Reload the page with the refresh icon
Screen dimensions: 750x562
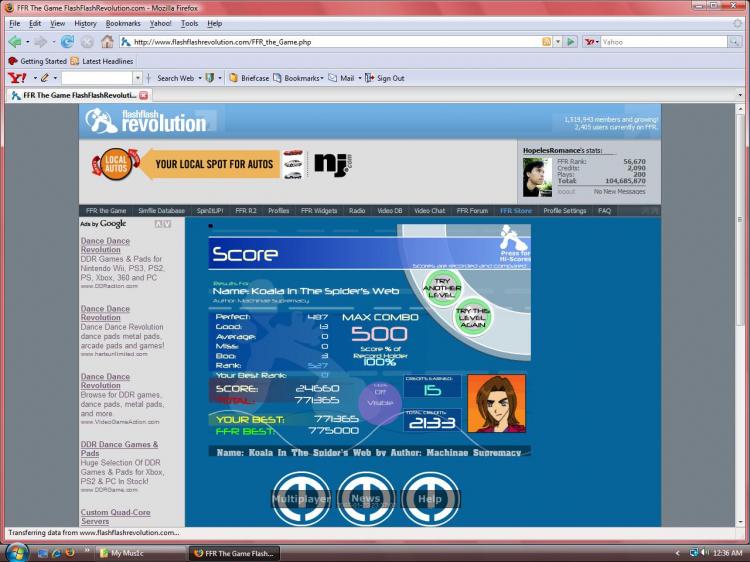[x=67, y=42]
